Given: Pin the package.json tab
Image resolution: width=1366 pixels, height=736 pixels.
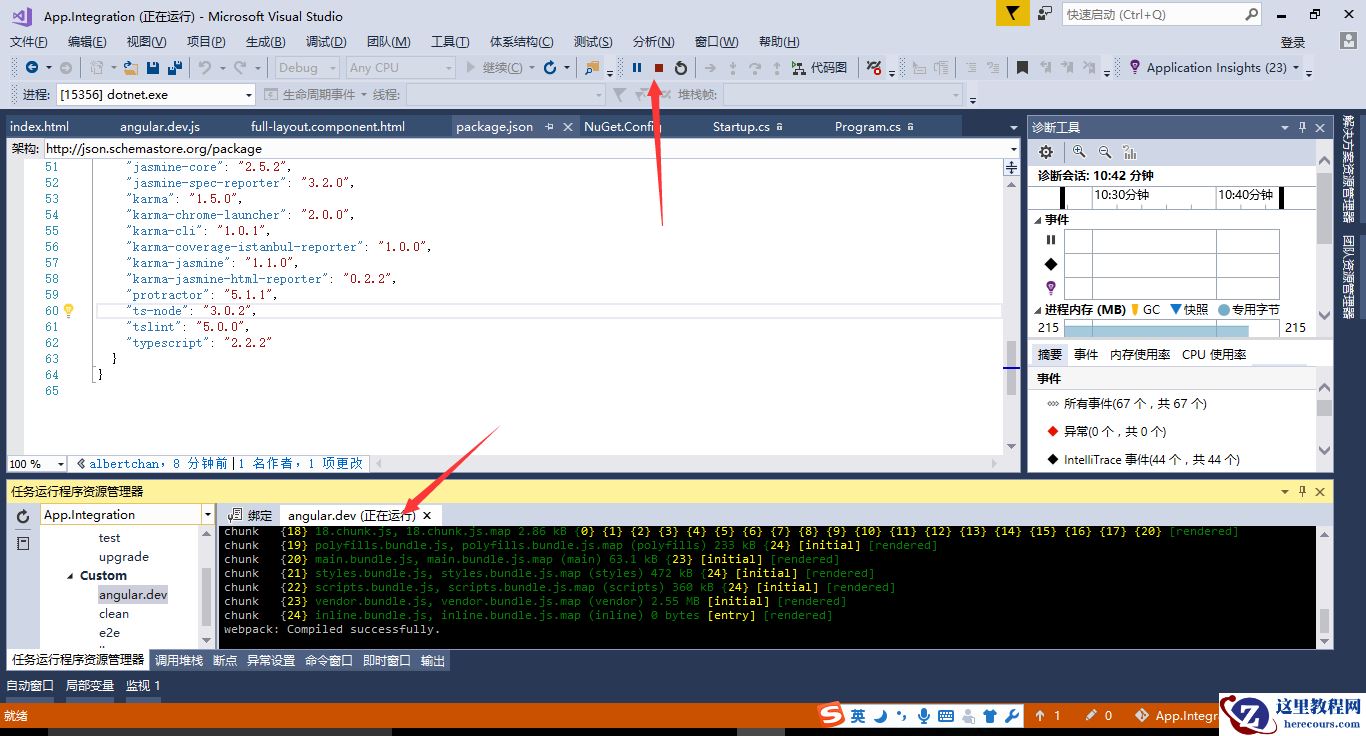Looking at the screenshot, I should tap(549, 127).
